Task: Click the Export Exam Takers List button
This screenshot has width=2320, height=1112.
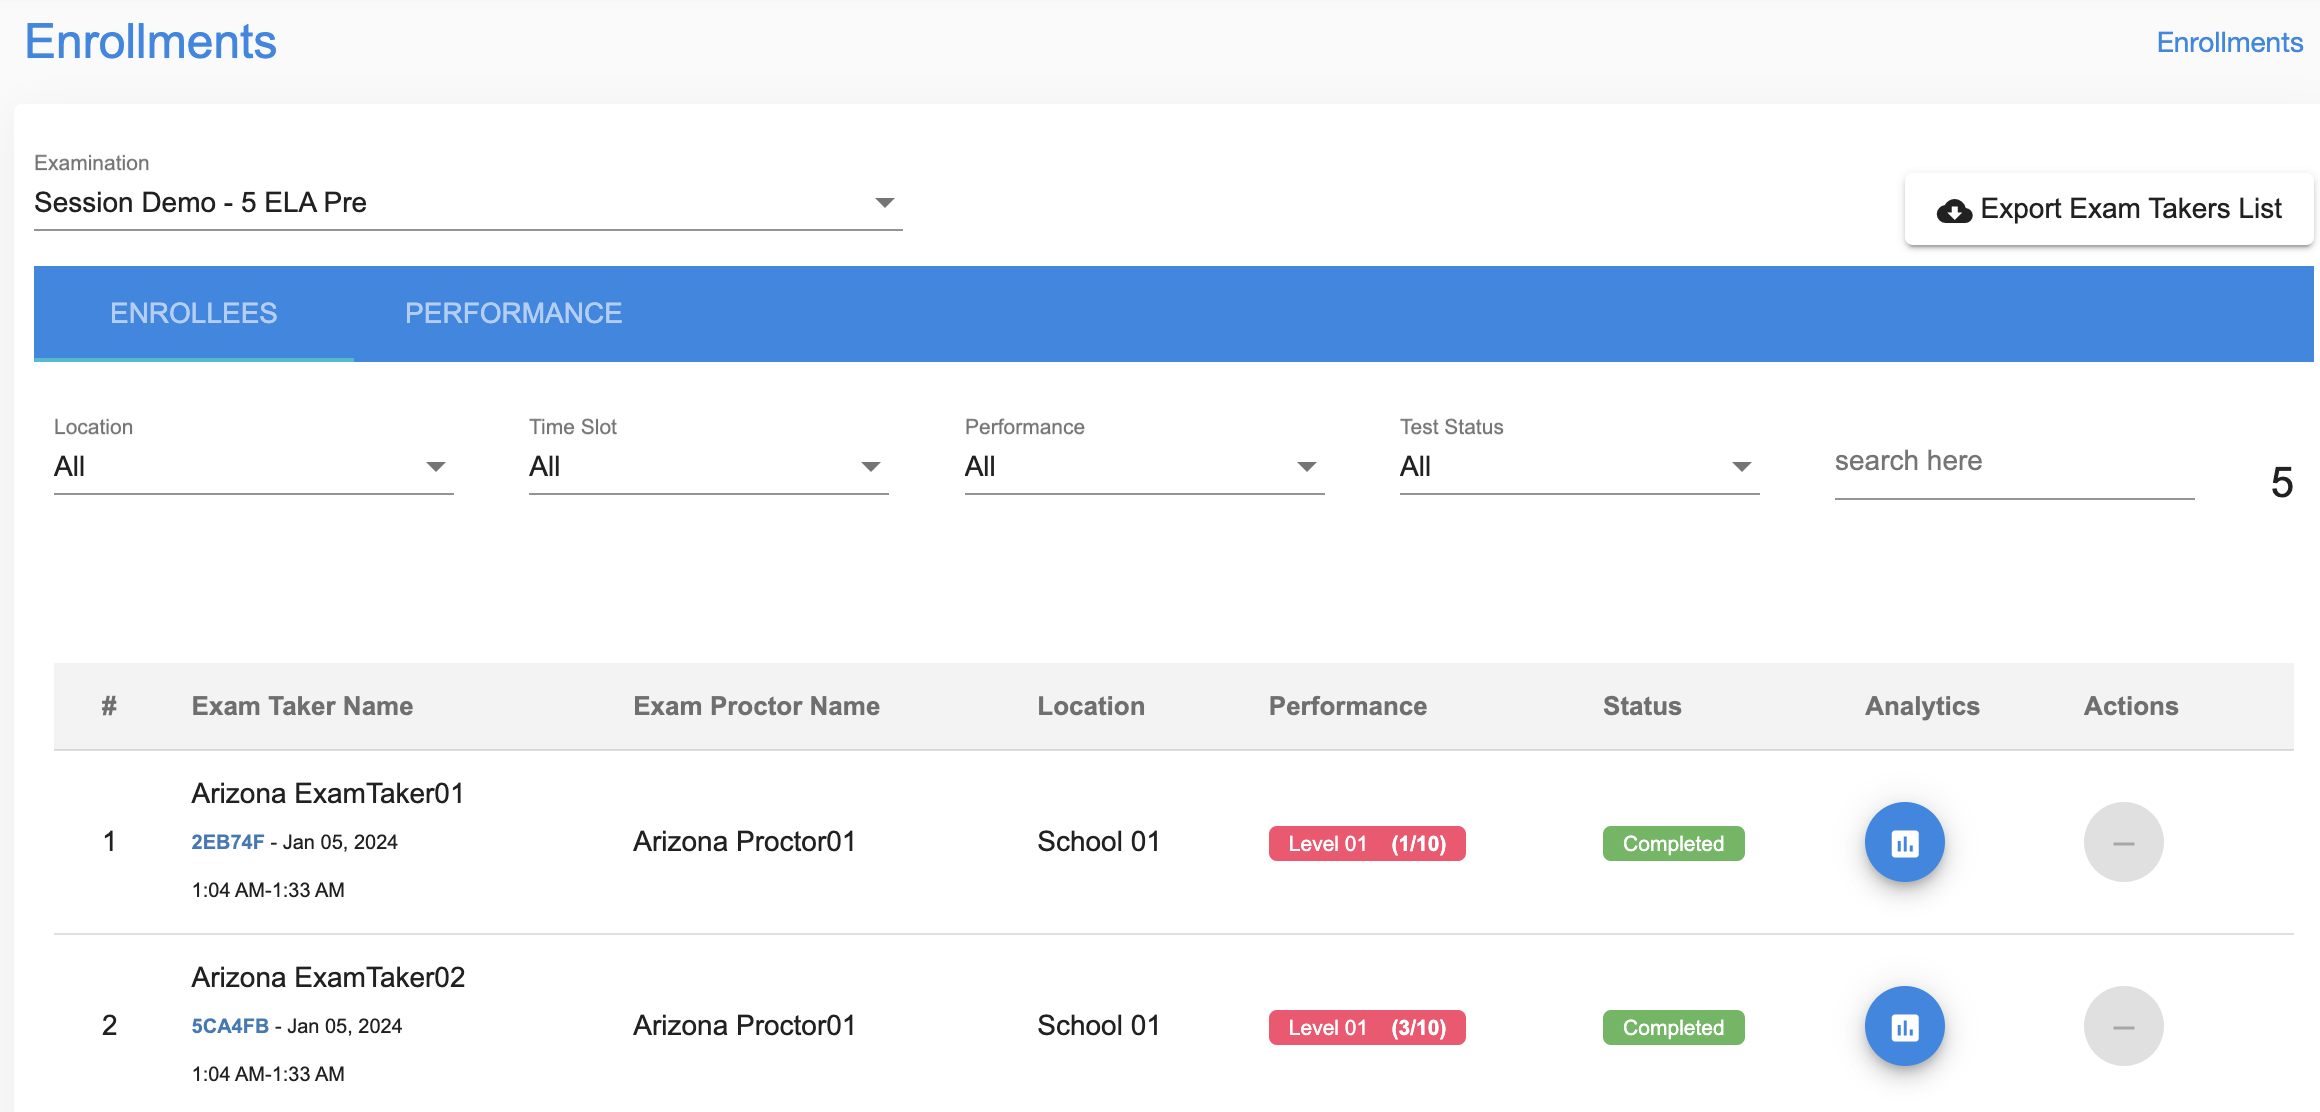Action: (x=2108, y=208)
